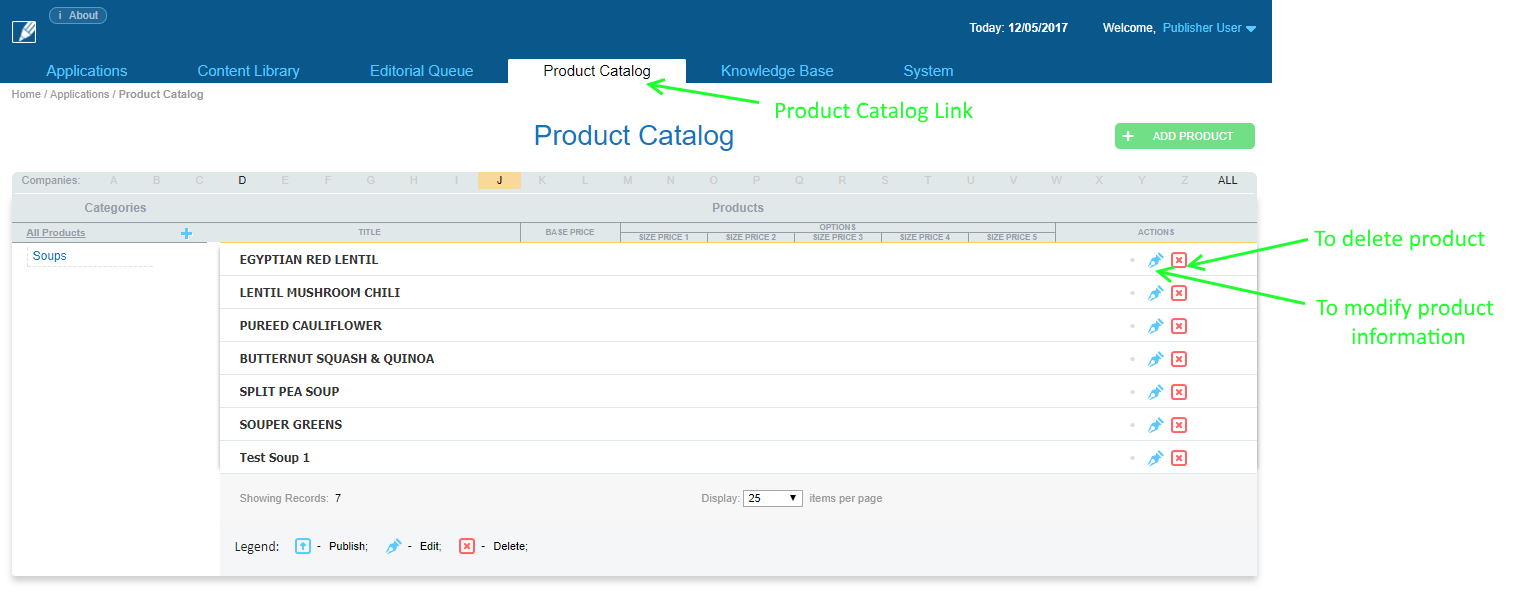Open the System tab
The height and width of the screenshot is (599, 1517).
(x=928, y=71)
